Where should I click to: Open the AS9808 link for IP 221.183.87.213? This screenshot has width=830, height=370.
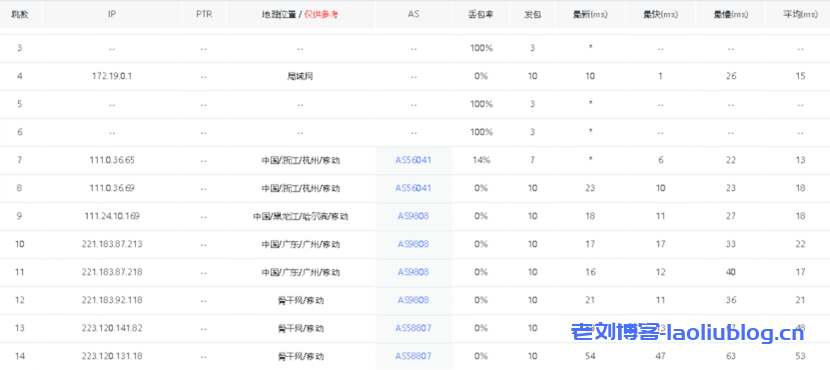pyautogui.click(x=413, y=244)
